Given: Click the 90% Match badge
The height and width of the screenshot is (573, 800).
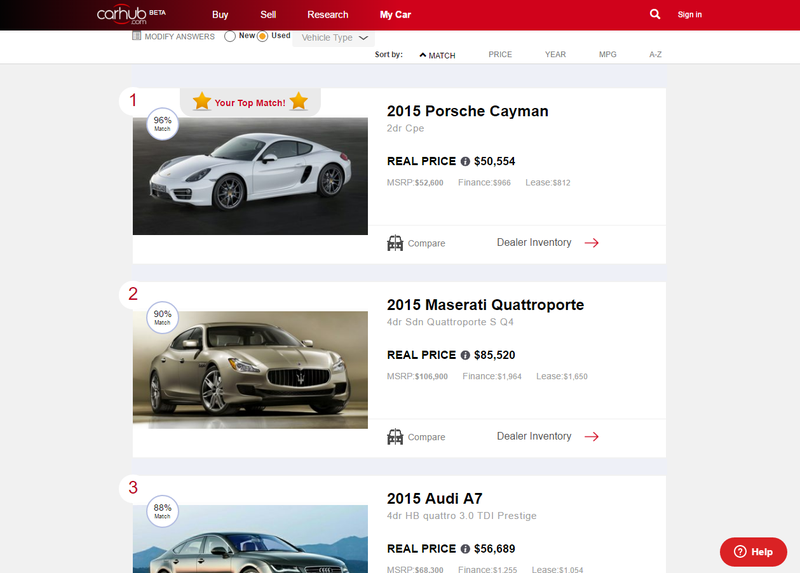Looking at the screenshot, I should point(162,317).
